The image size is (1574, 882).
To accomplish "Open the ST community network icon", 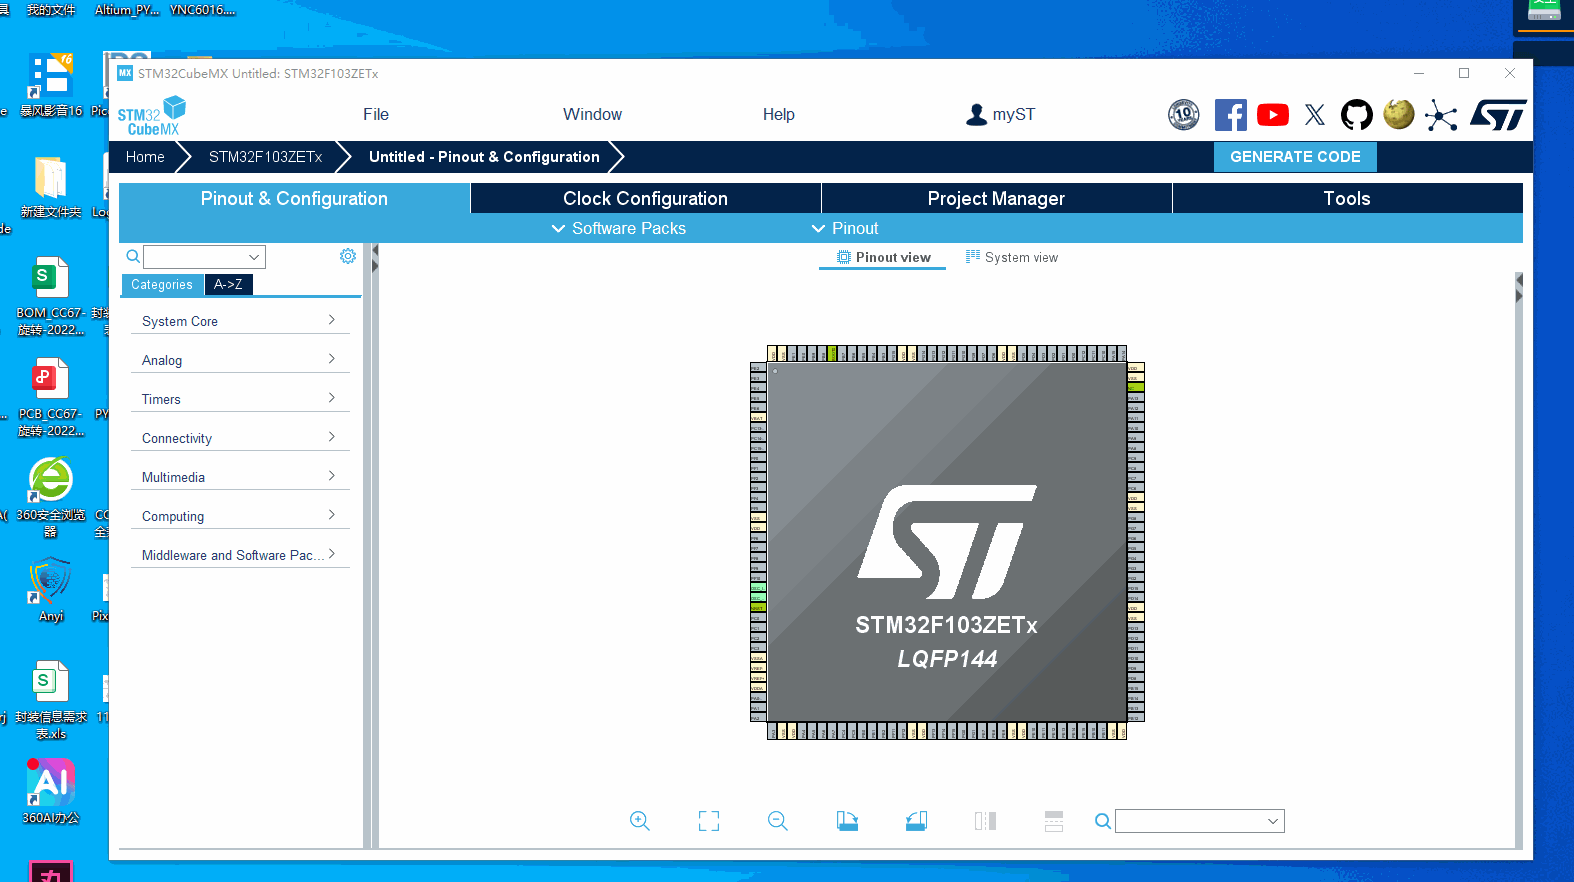I will (x=1441, y=115).
